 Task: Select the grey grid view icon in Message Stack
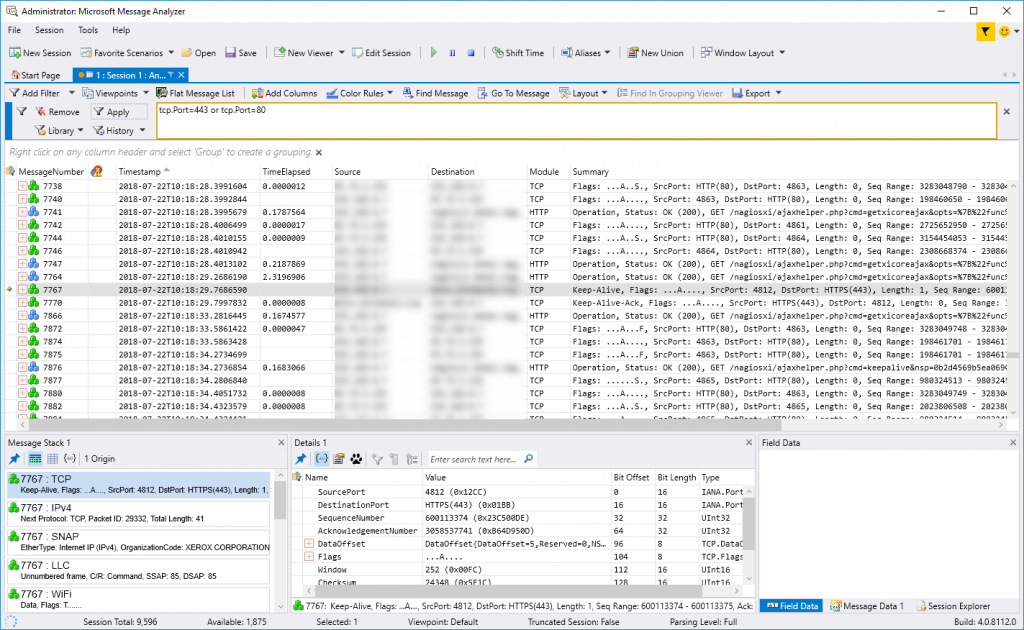pyautogui.click(x=52, y=459)
